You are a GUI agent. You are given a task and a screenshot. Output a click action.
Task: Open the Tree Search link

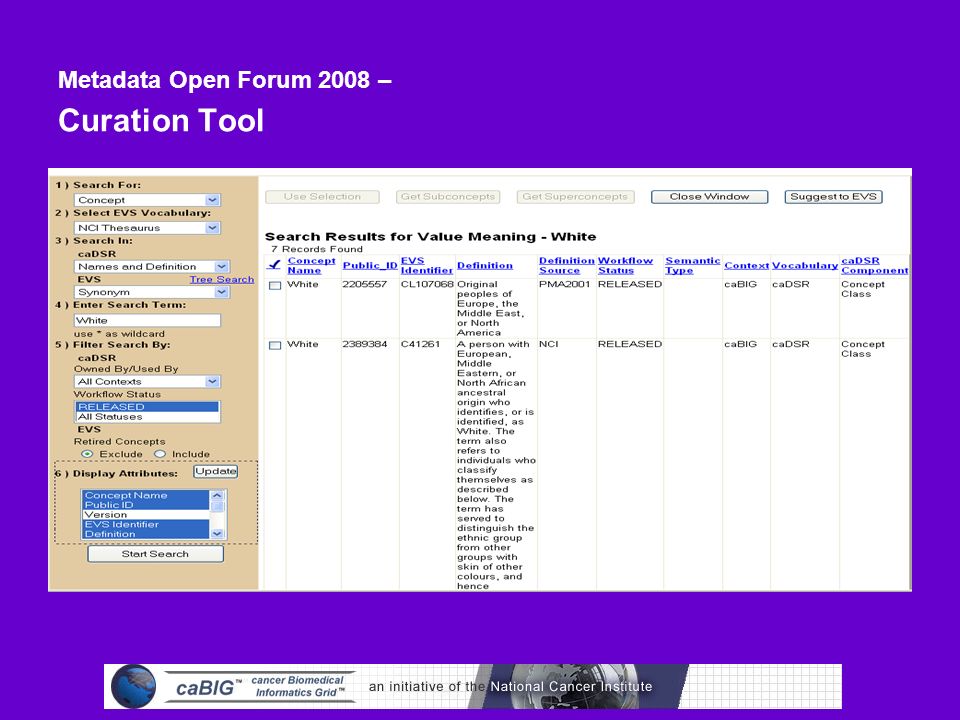(x=222, y=279)
